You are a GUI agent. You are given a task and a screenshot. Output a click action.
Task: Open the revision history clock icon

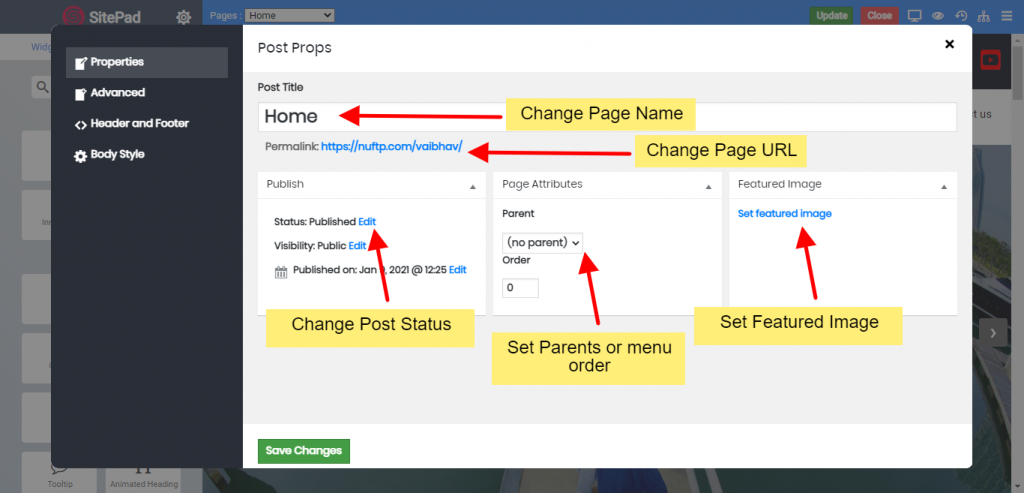click(x=961, y=16)
